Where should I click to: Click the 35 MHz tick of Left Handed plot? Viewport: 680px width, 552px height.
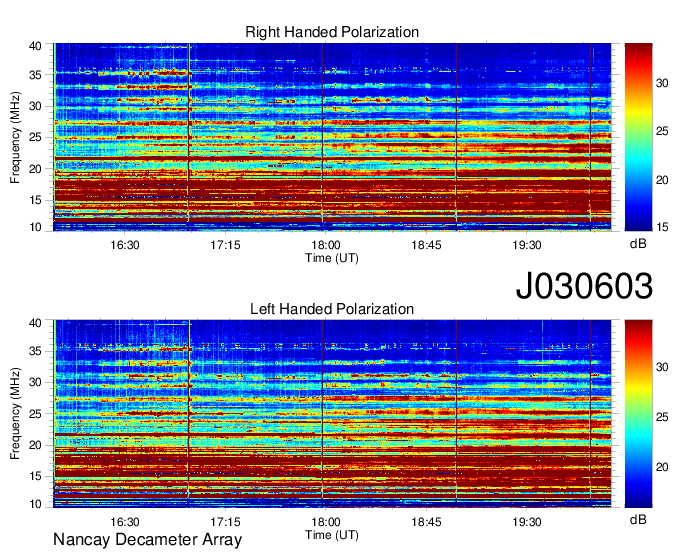(x=35, y=351)
